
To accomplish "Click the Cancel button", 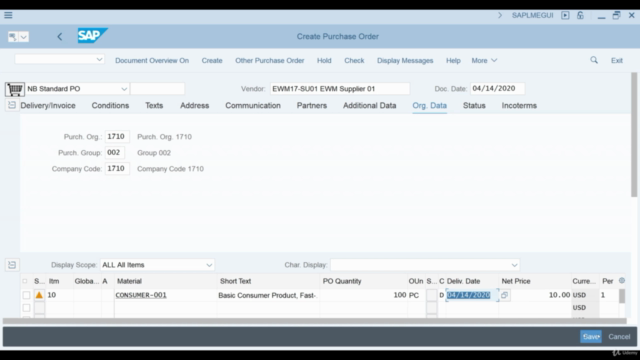I will coord(619,337).
